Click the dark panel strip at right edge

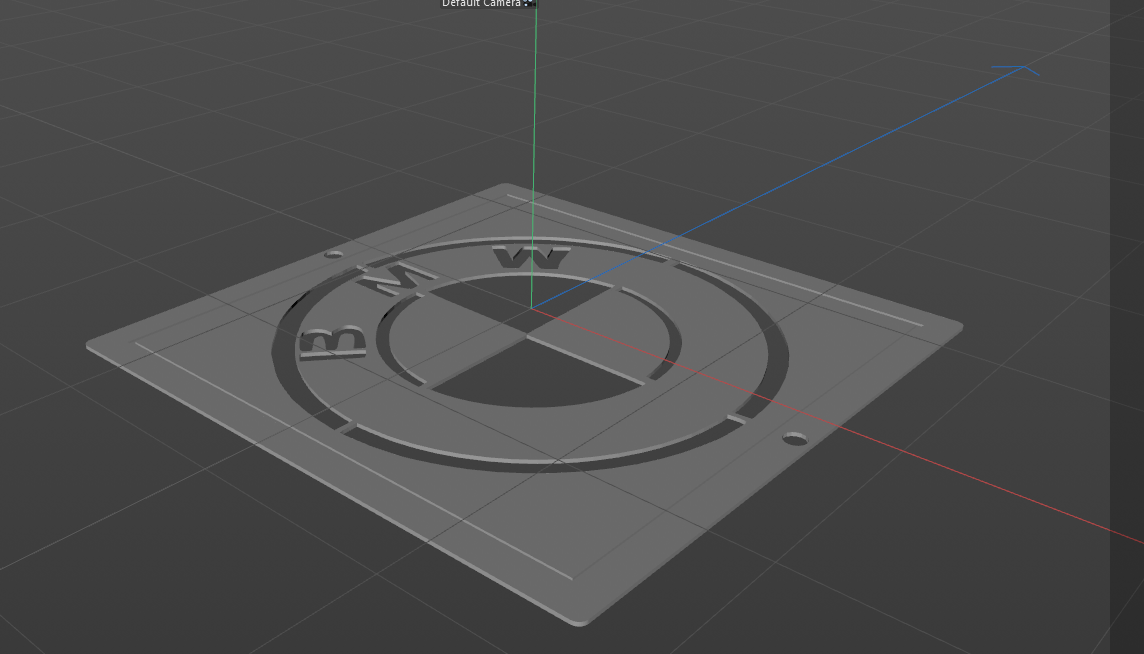pyautogui.click(x=1126, y=327)
